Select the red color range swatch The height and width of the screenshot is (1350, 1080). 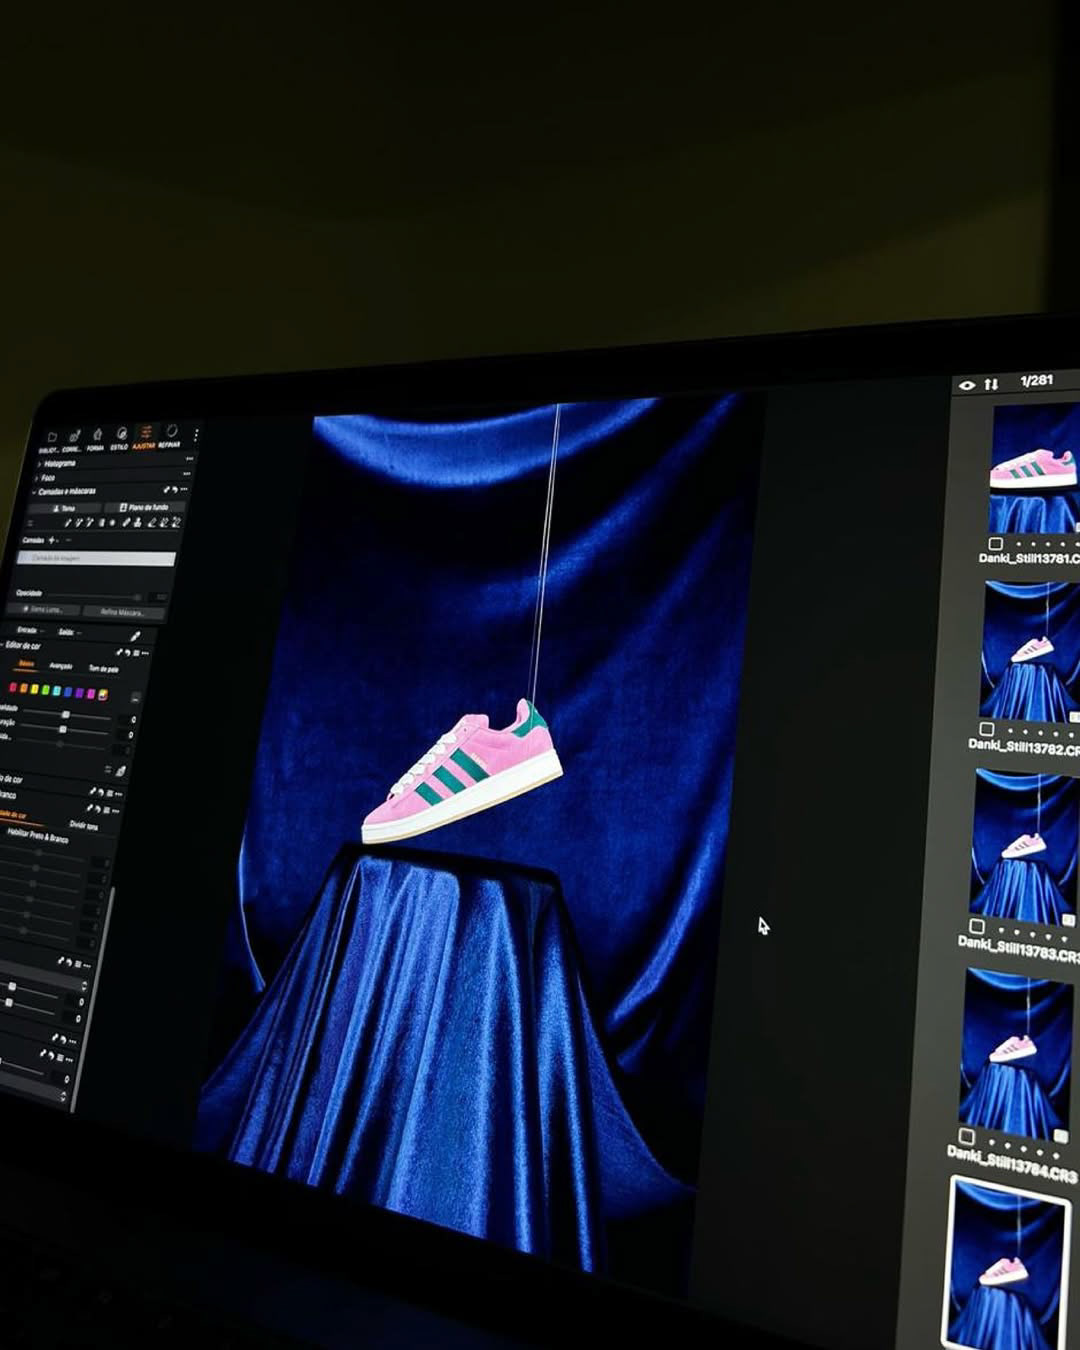point(13,687)
